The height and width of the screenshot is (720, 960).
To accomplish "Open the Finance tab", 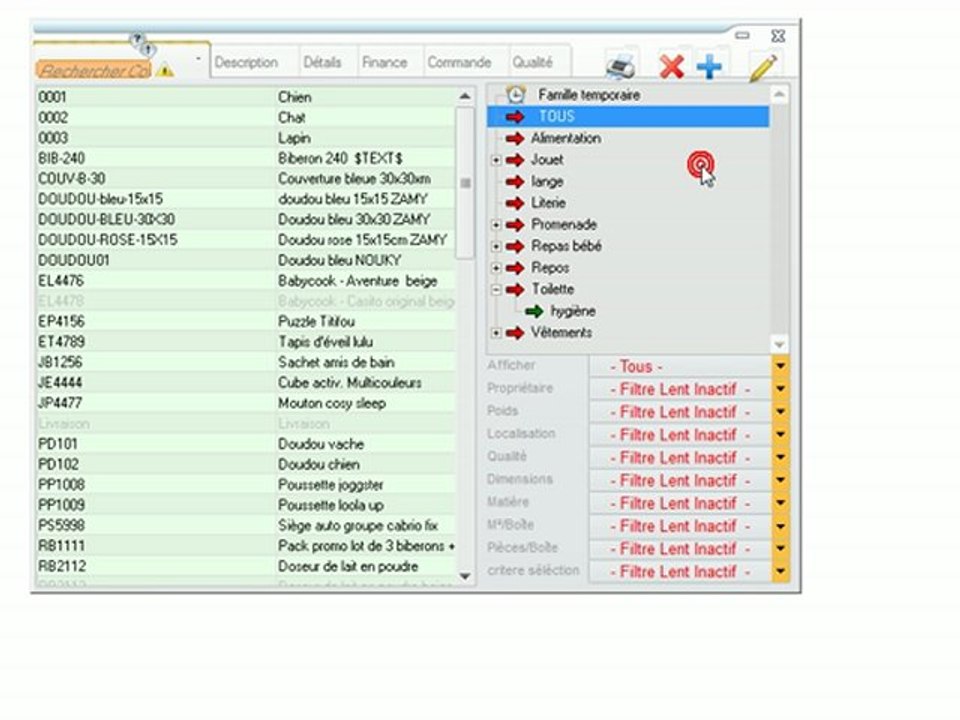I will coord(384,62).
